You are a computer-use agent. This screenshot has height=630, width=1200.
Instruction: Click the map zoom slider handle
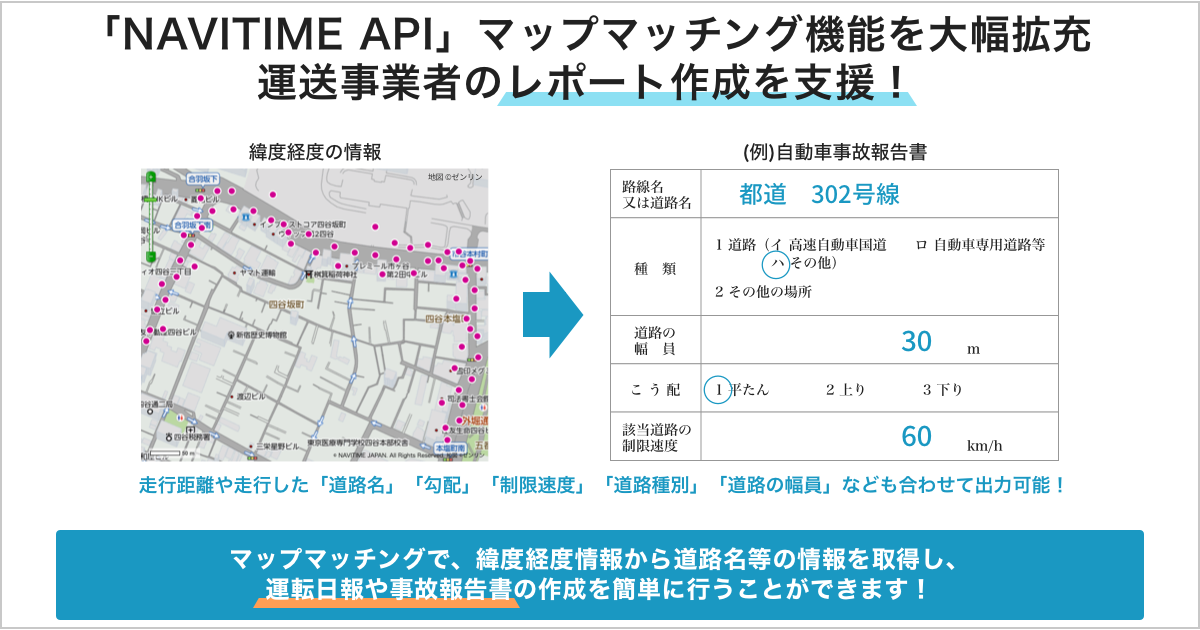[151, 200]
